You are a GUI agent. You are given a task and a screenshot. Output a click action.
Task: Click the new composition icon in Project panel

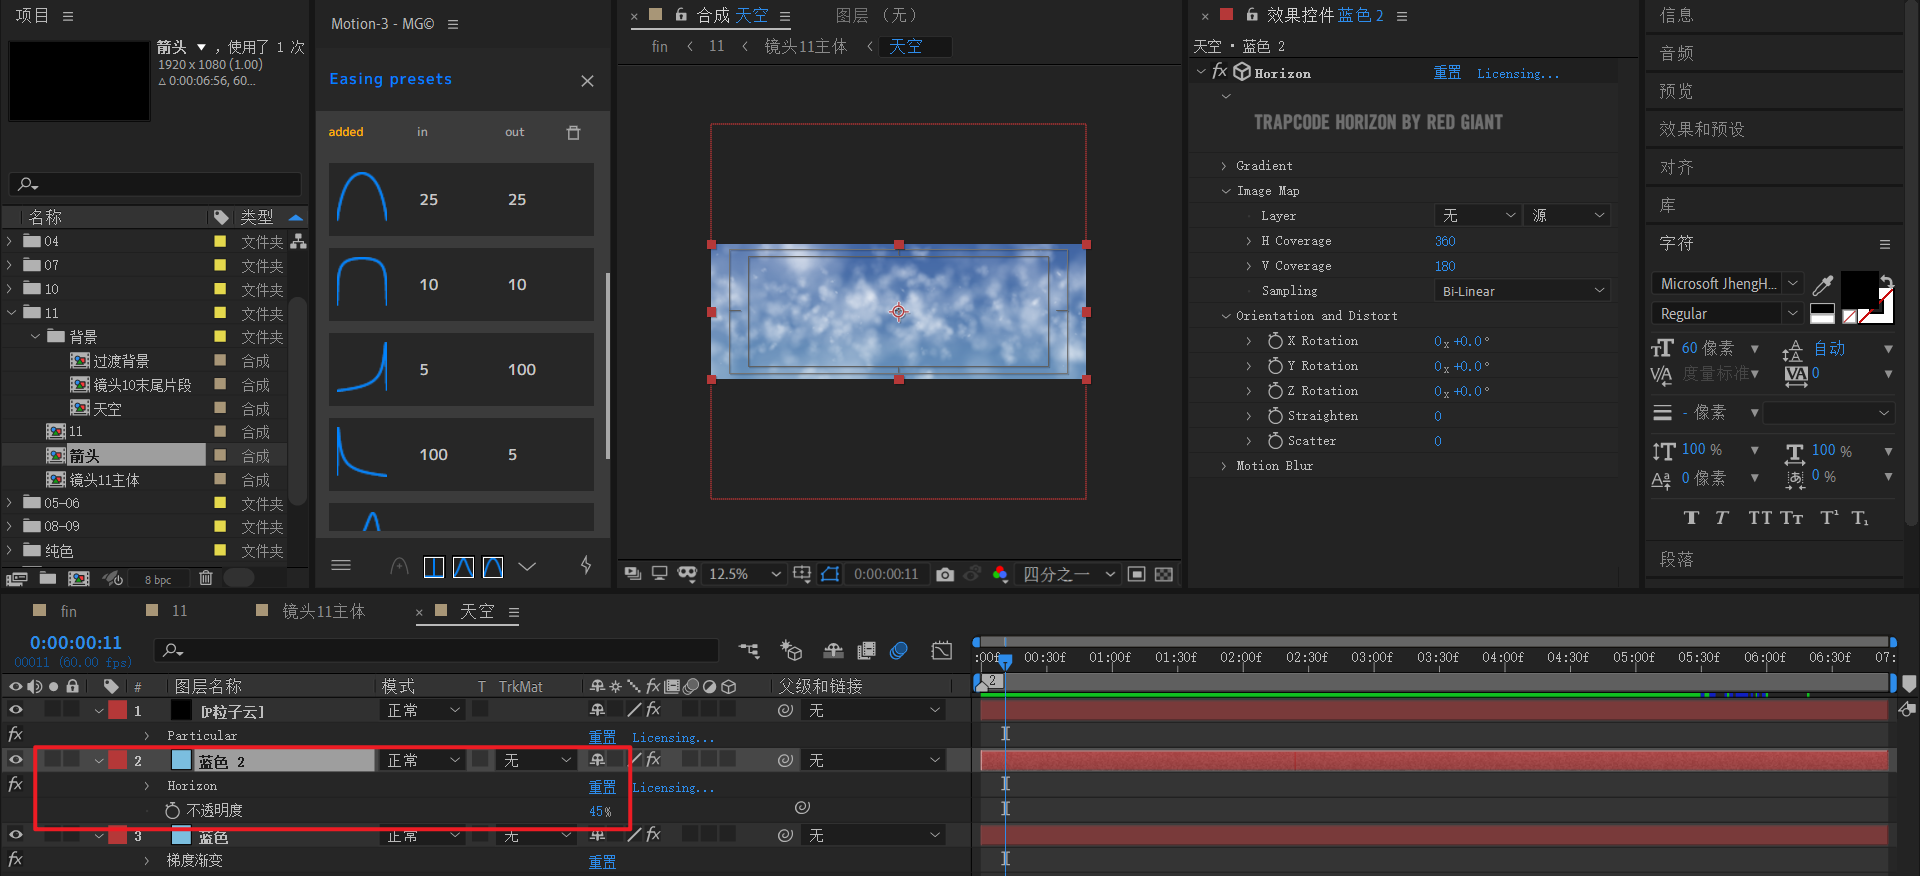[78, 578]
